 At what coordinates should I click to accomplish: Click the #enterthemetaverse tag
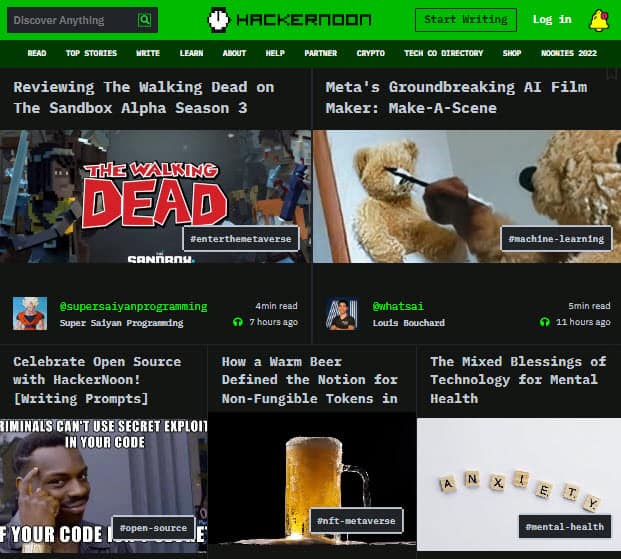241,238
